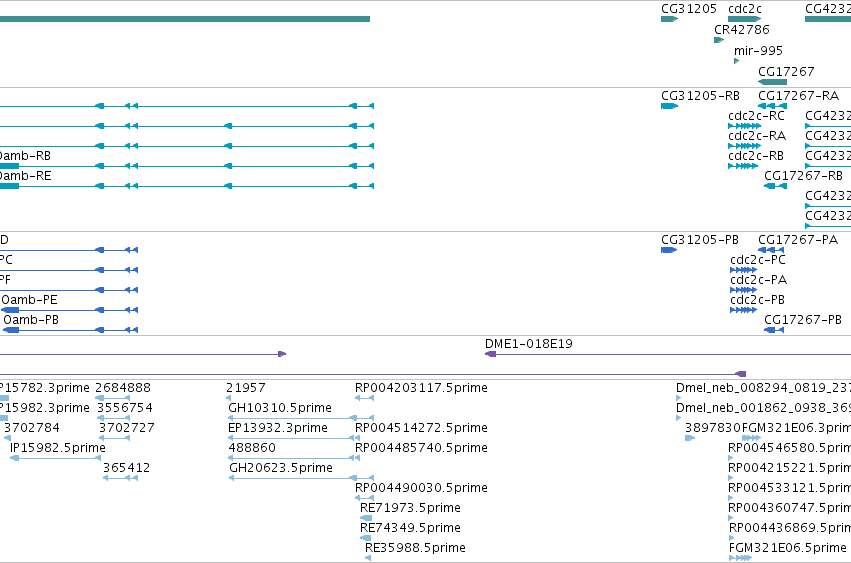Select the RE74349.5prime EST
This screenshot has width=851, height=563.
366,538
